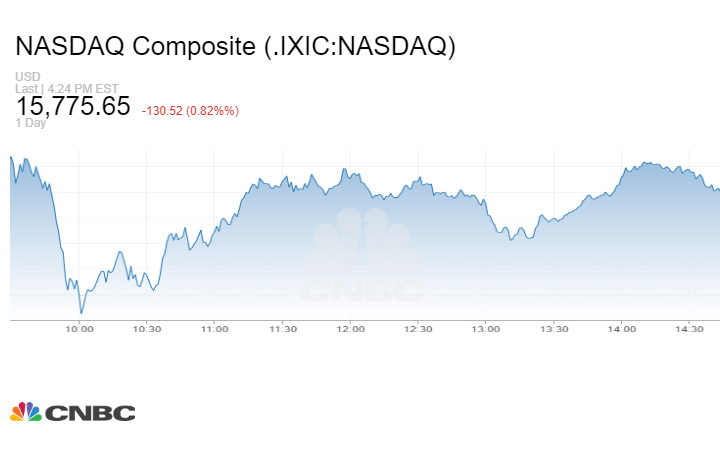Click the 13:00 time axis label
Image resolution: width=720 pixels, height=450 pixels.
coord(486,329)
